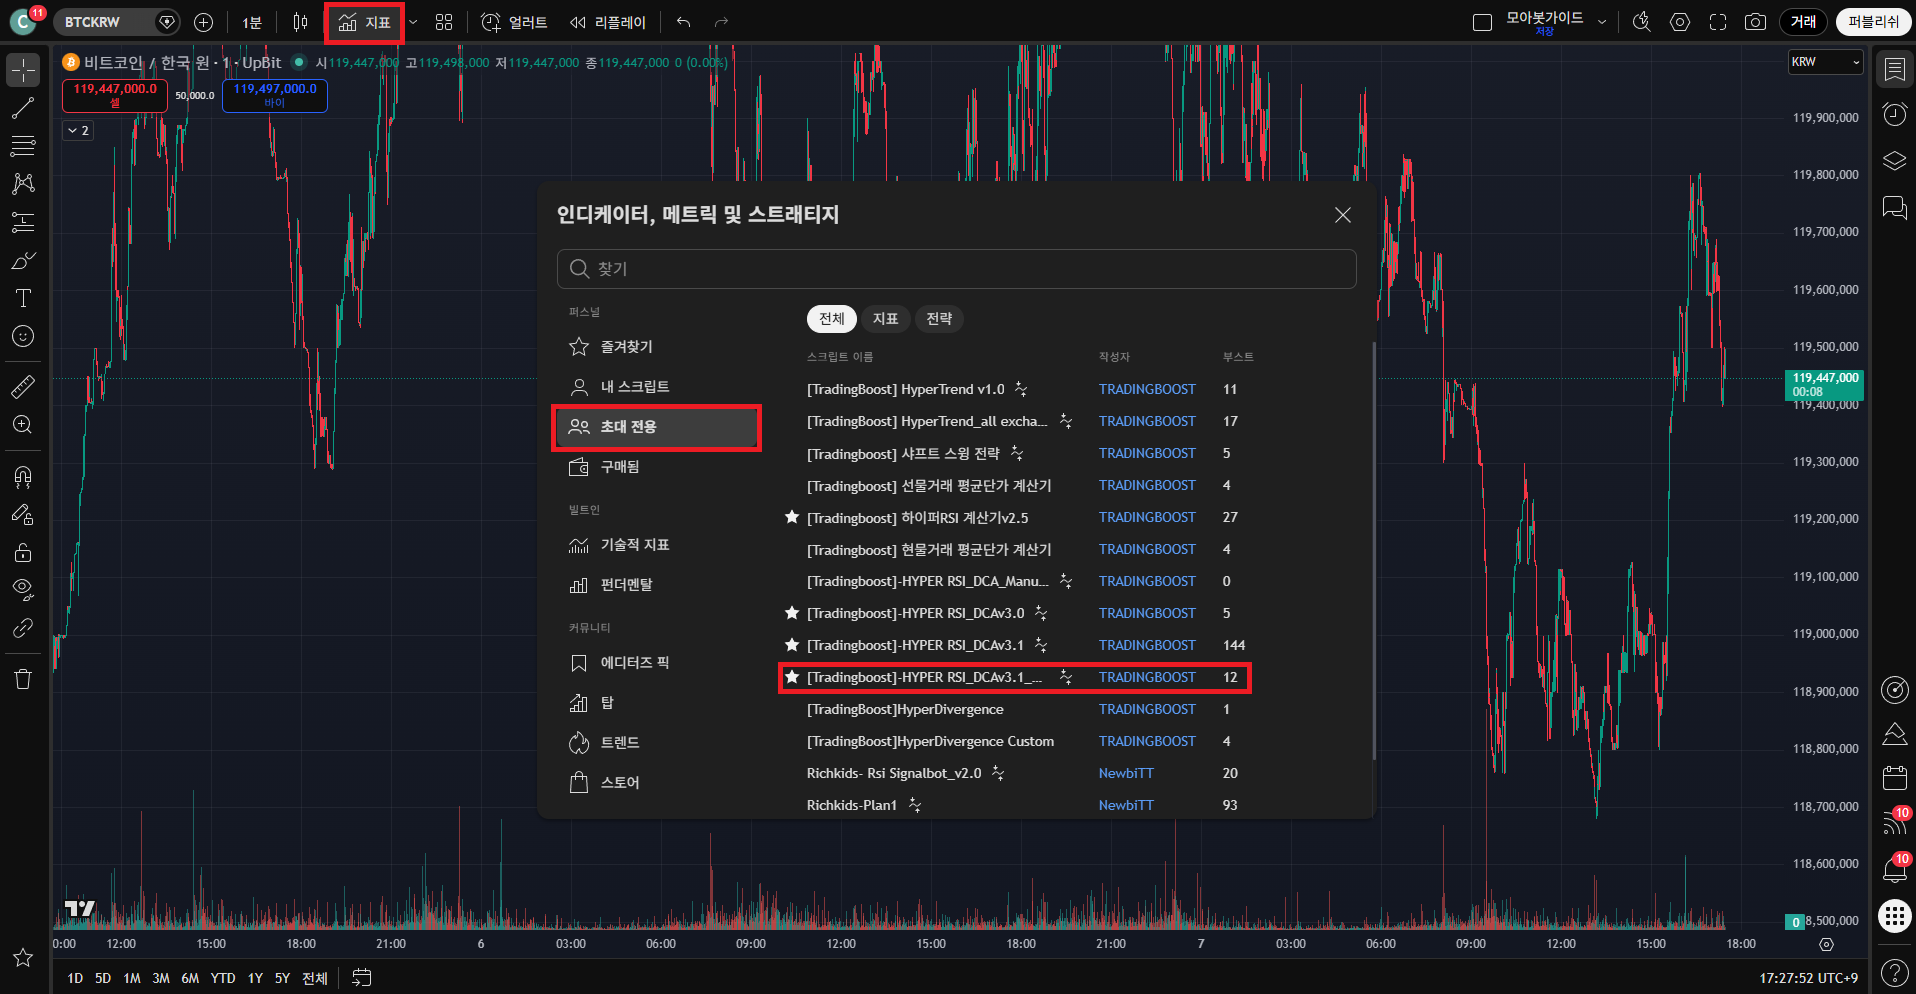The width and height of the screenshot is (1916, 994).
Task: Add symbol with the plus icon
Action: (203, 22)
